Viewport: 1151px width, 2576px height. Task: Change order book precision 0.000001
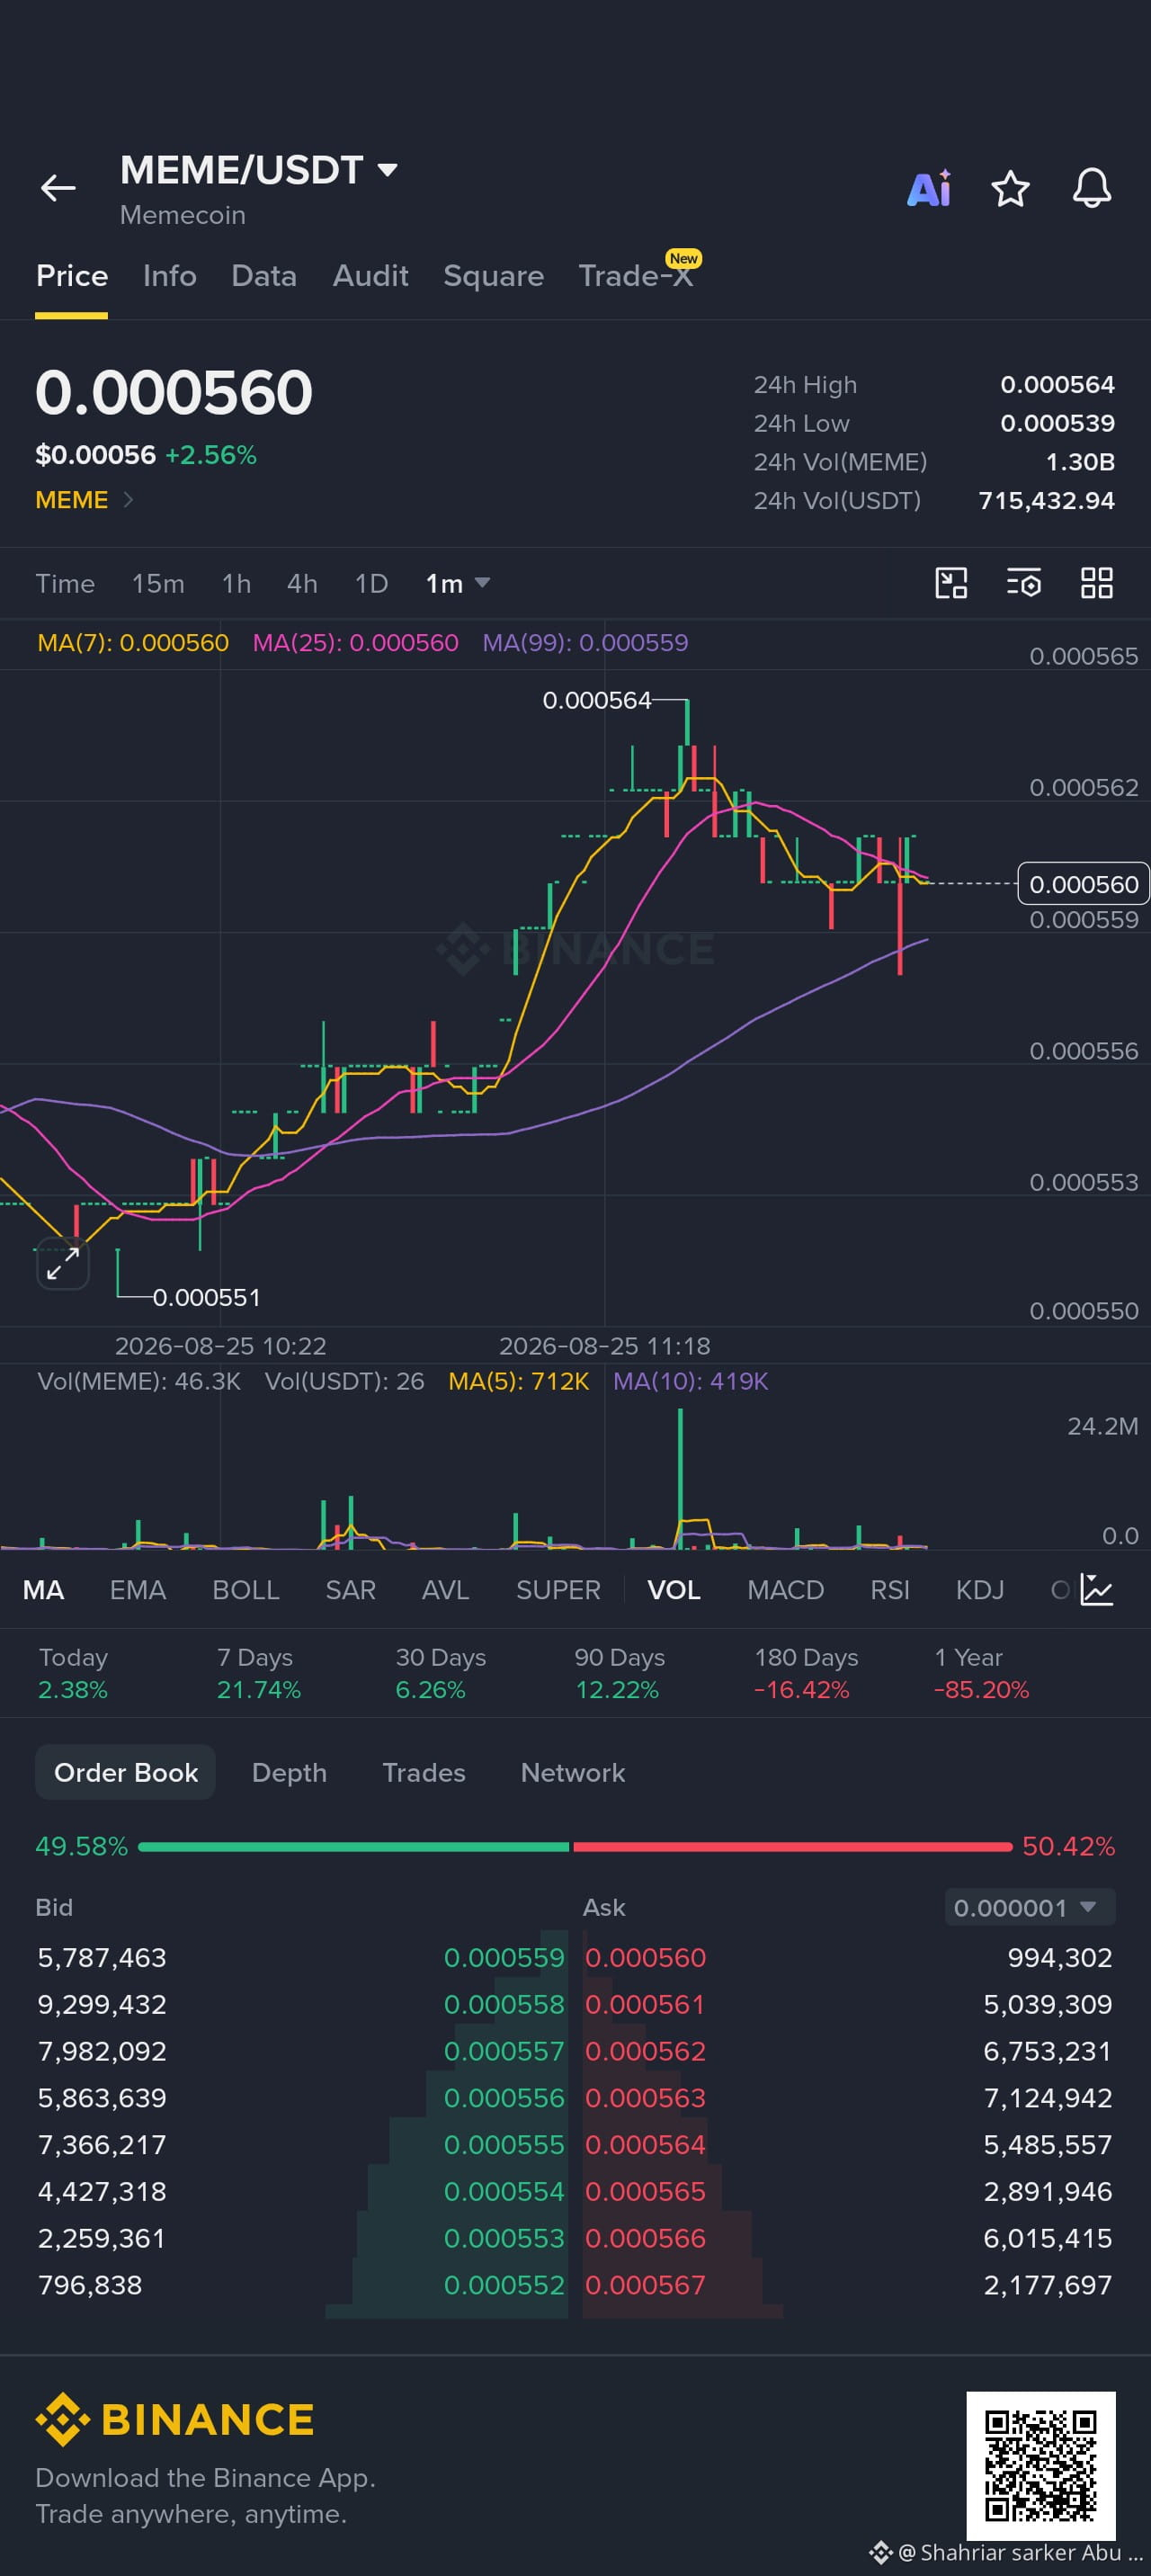1029,1907
